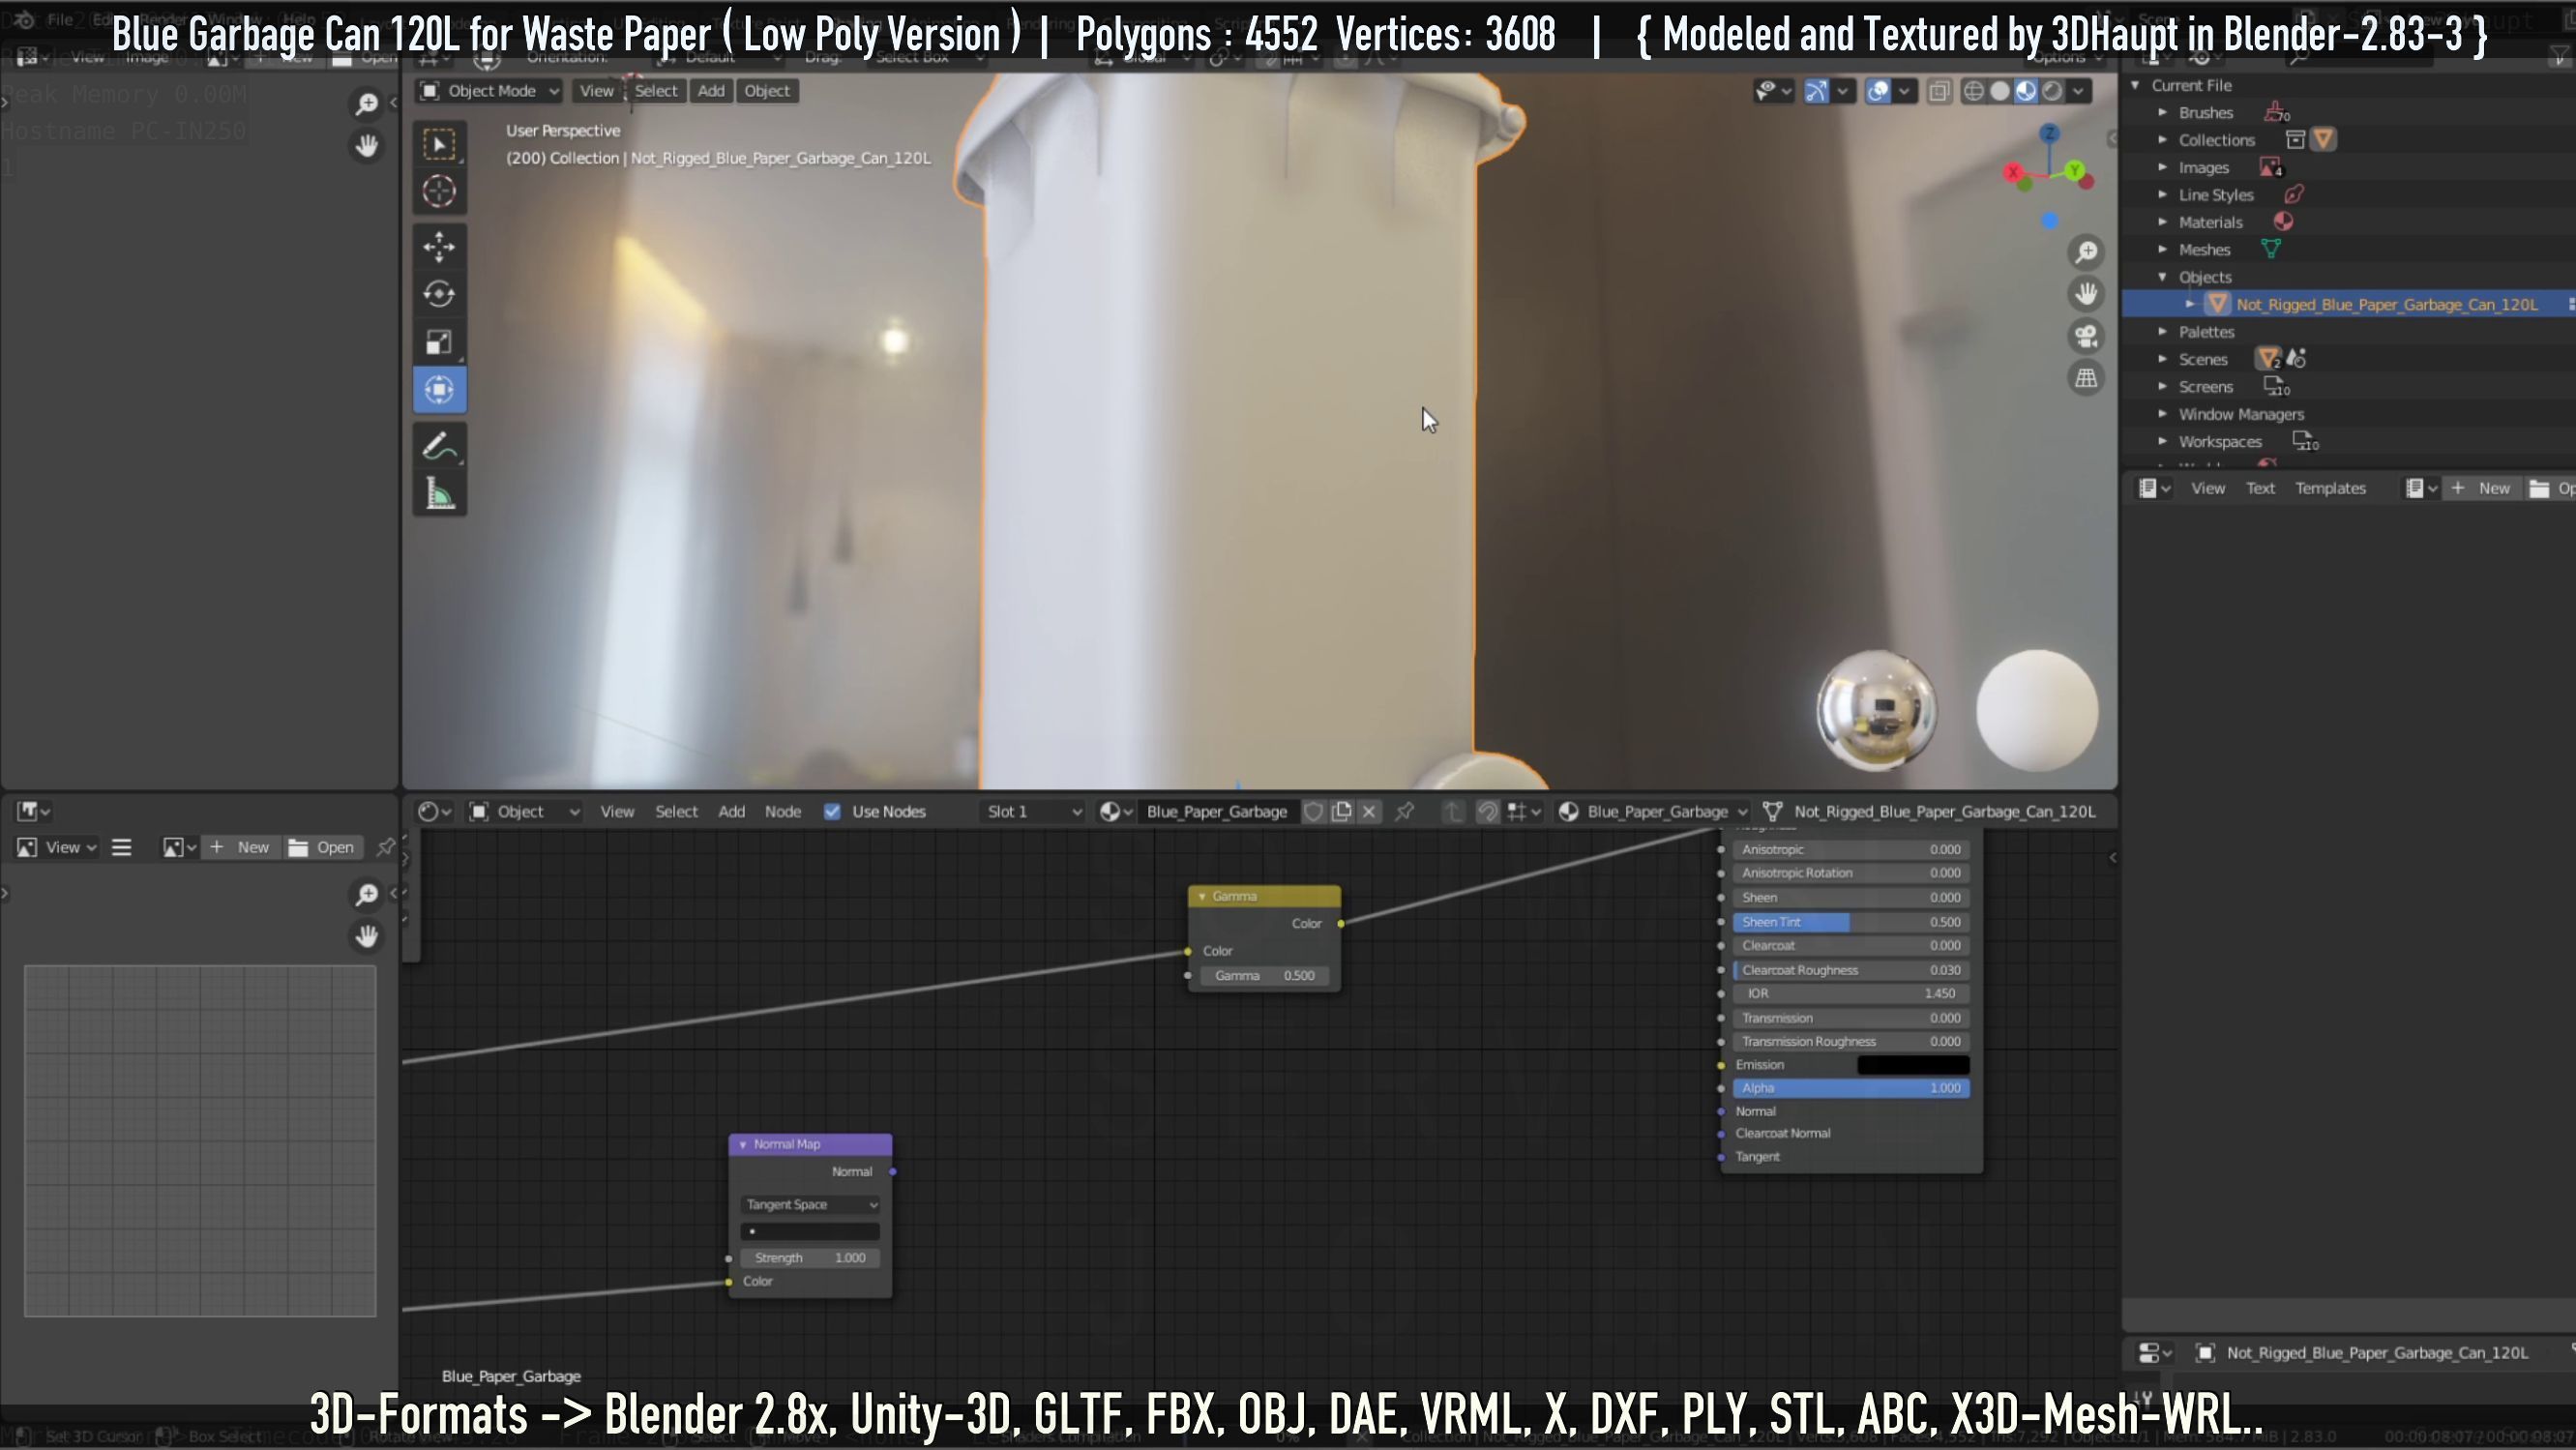Pin the Blue_Paper_Garbage material node tree
Screen dimensions: 2576x1450
pyautogui.click(x=1404, y=812)
